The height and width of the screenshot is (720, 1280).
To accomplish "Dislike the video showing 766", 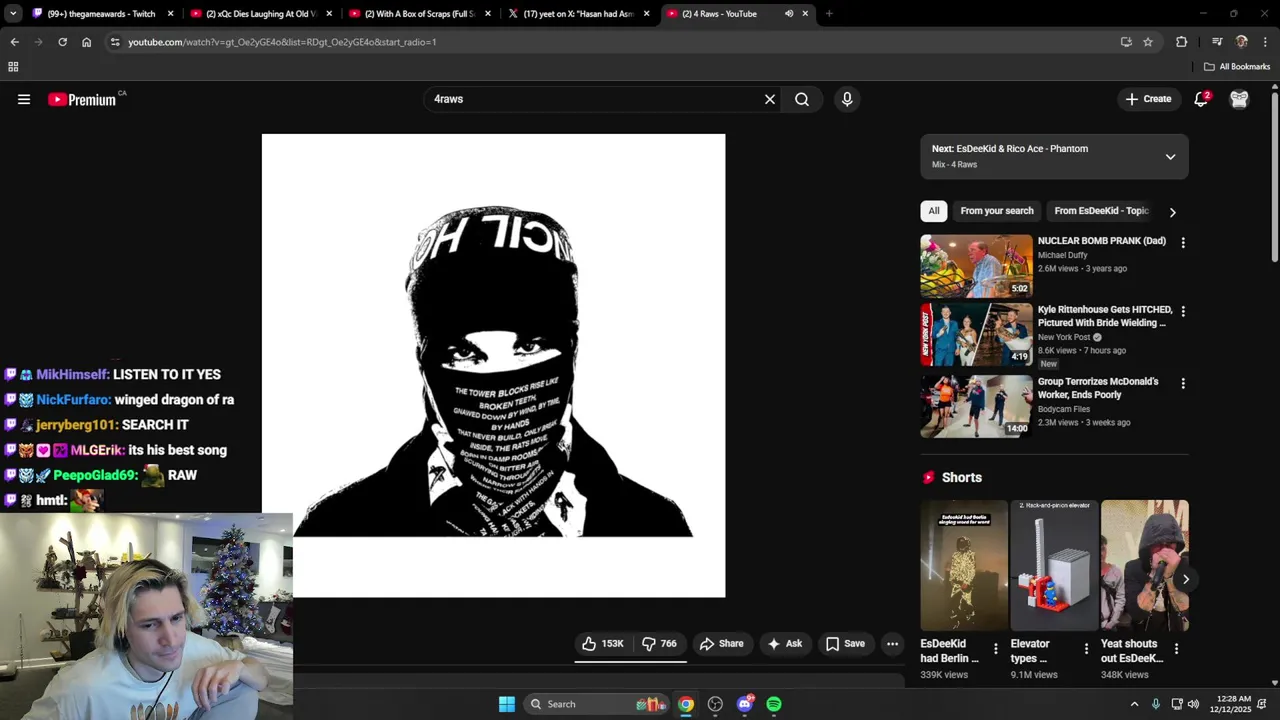I will 659,644.
